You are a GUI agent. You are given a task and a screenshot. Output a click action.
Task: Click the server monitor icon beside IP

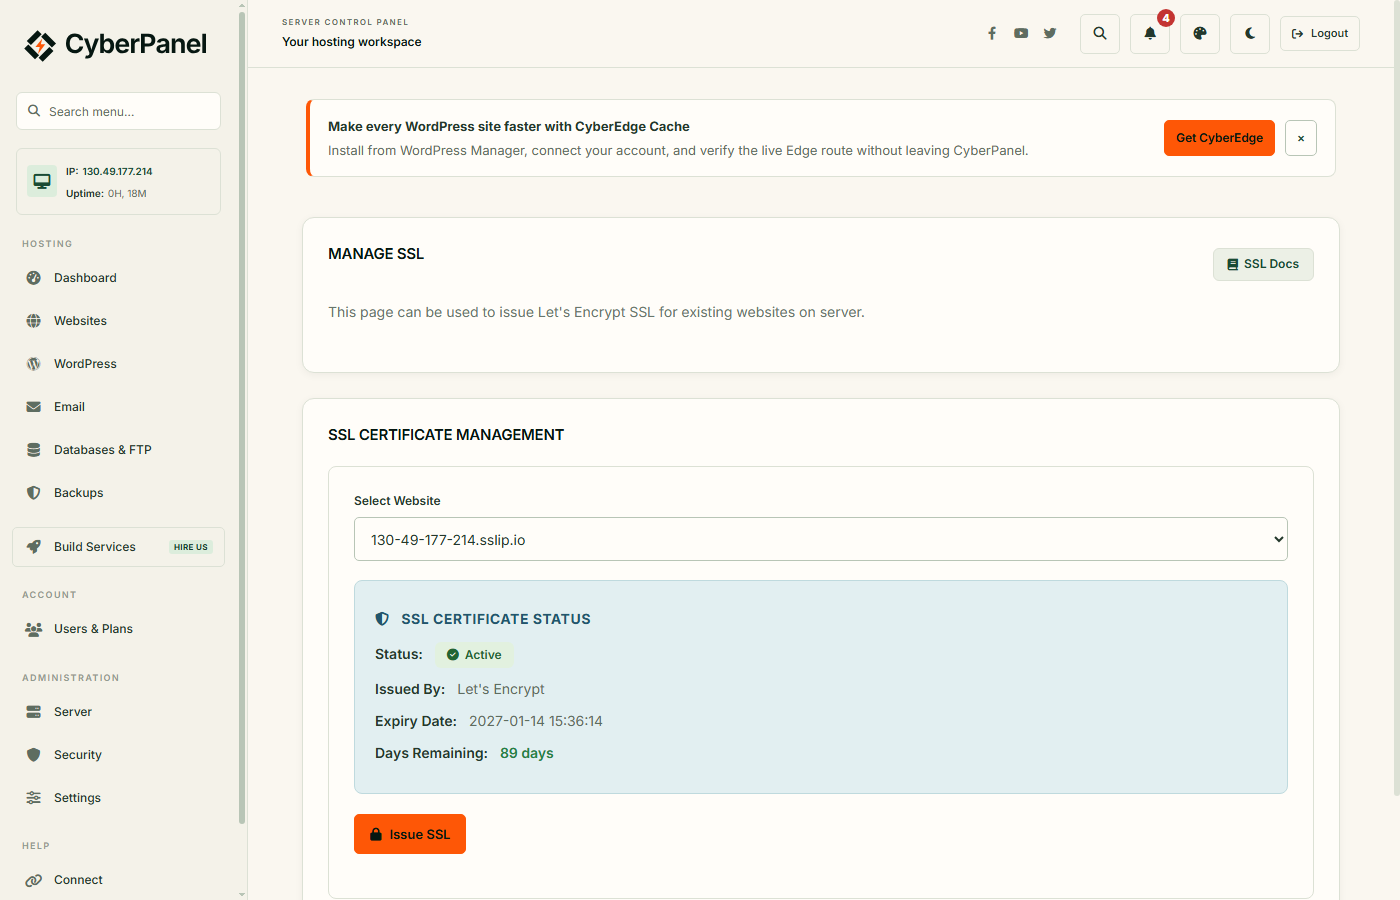pyautogui.click(x=42, y=181)
